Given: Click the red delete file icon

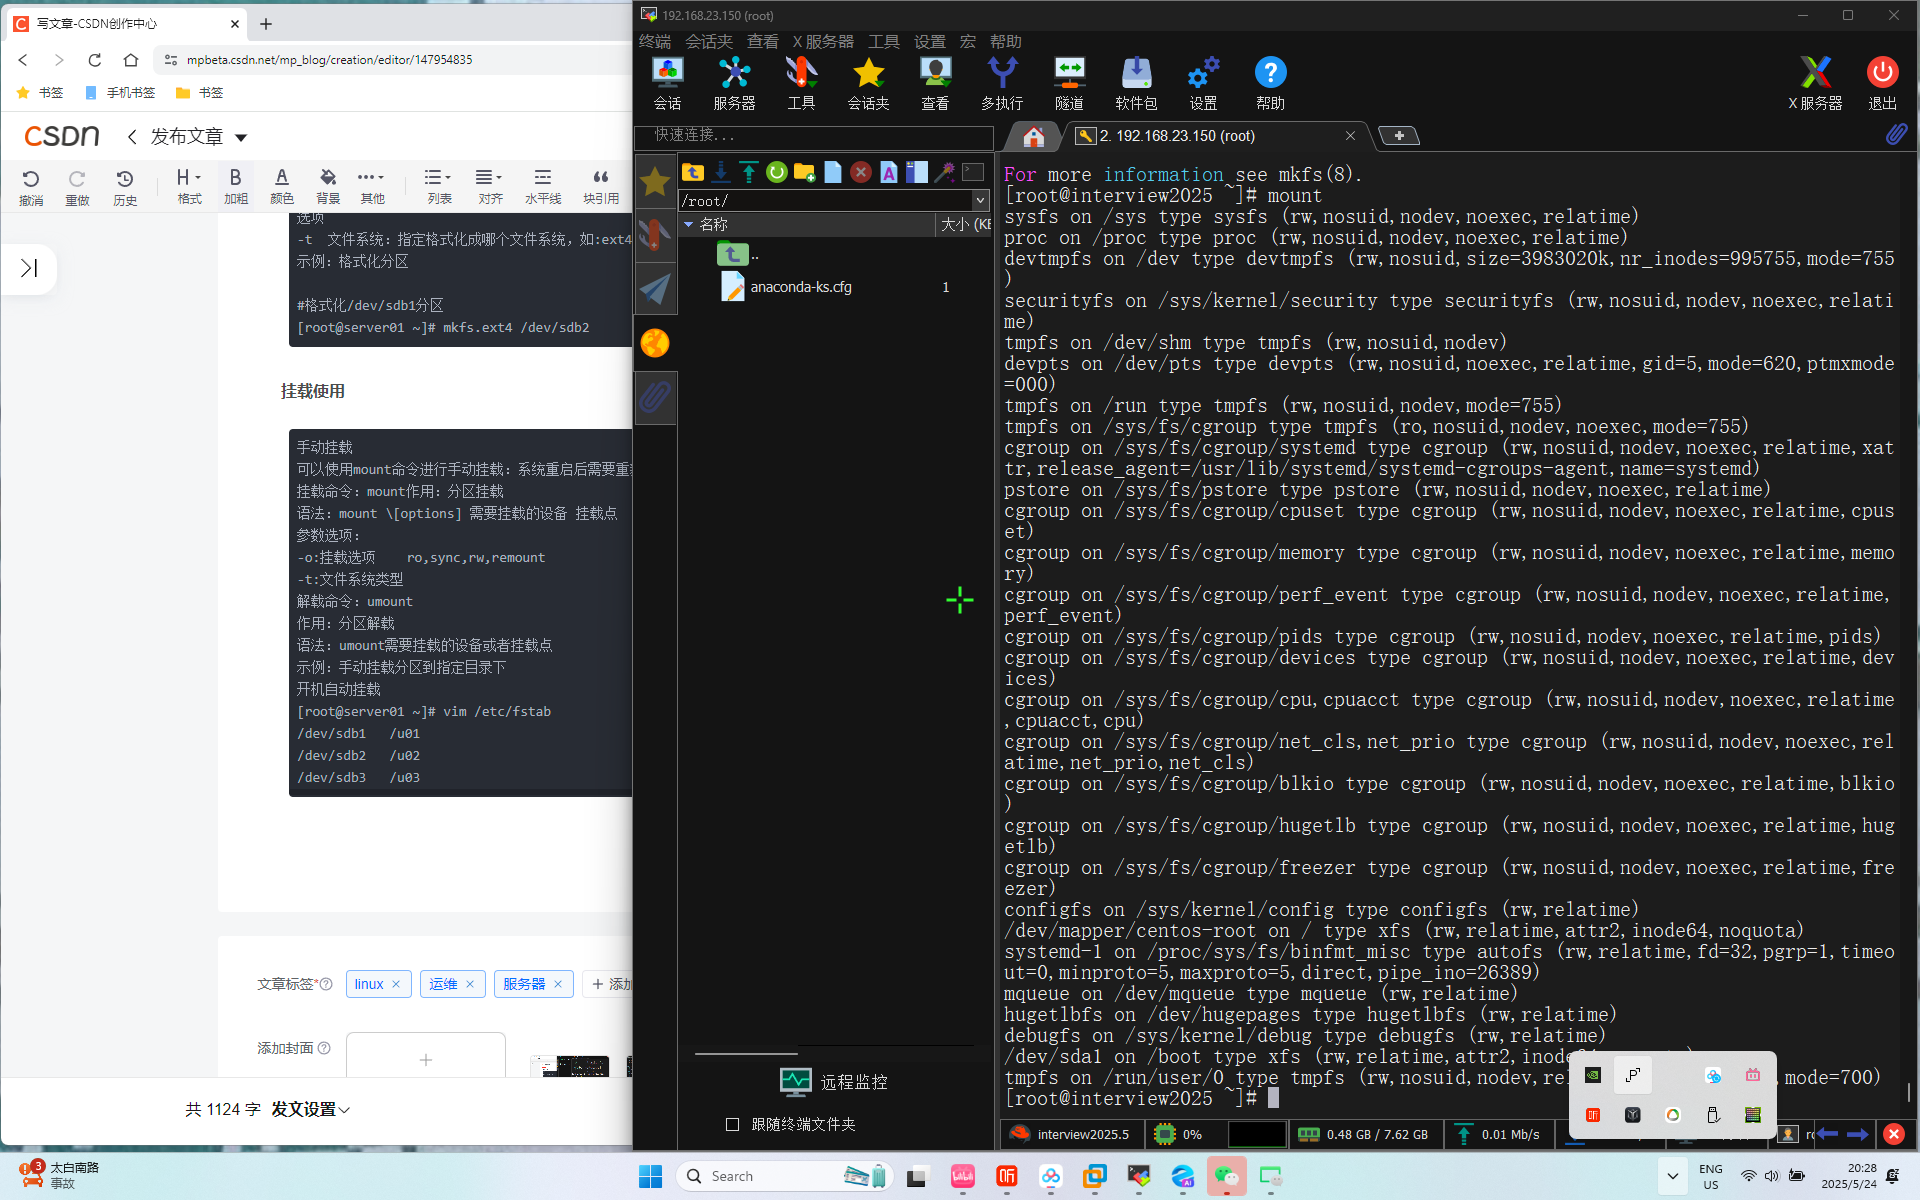Looking at the screenshot, I should (x=860, y=173).
